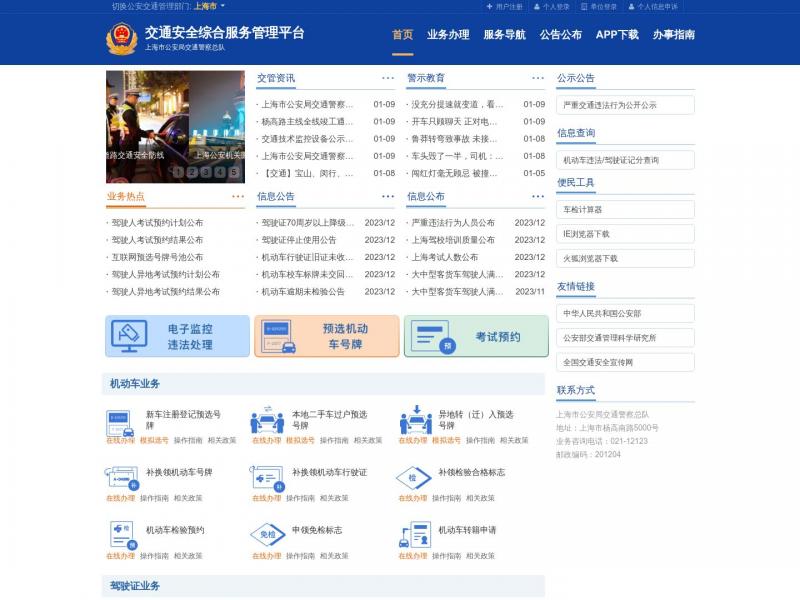The width and height of the screenshot is (800, 600).
Task: Click the 机动车转籍申请 icon
Action: (415, 535)
